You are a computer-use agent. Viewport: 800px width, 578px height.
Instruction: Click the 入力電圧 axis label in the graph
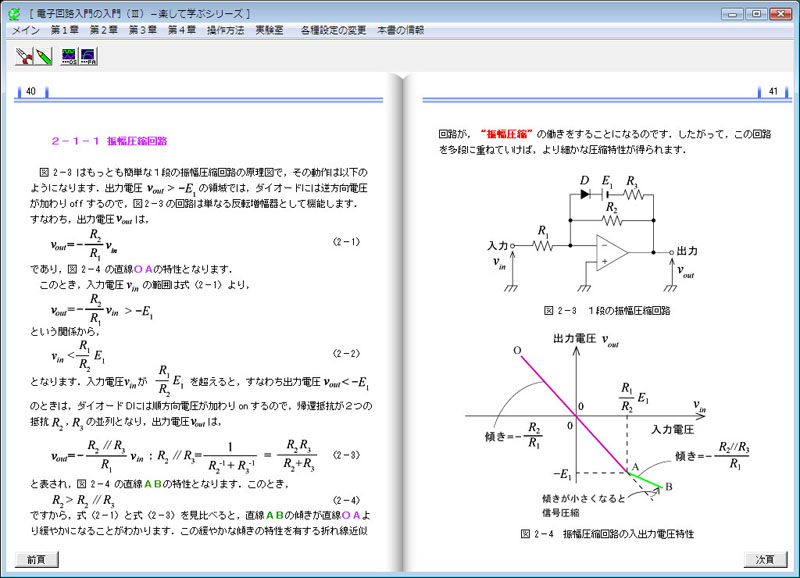(x=672, y=430)
